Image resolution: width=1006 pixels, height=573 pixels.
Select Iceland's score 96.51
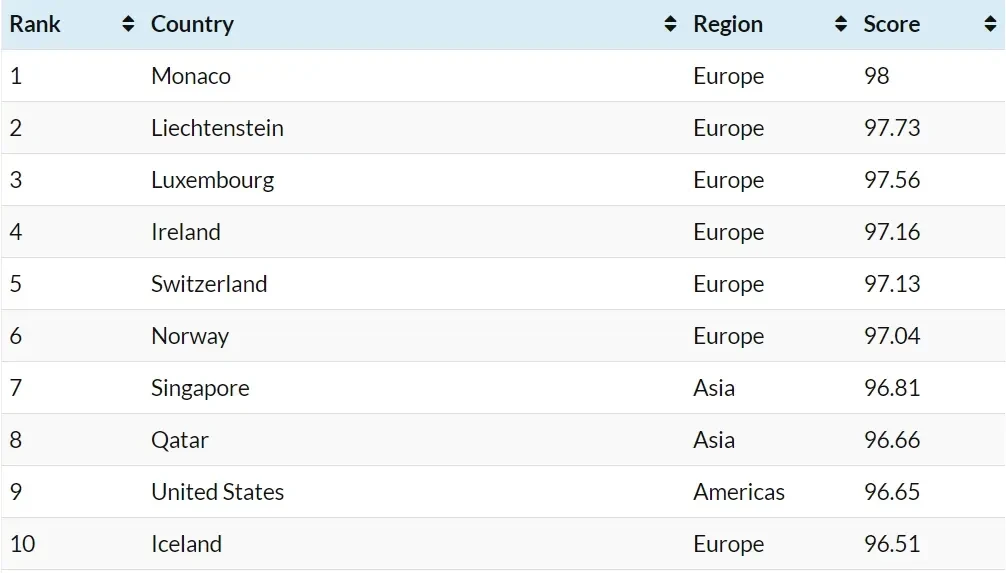tap(892, 543)
